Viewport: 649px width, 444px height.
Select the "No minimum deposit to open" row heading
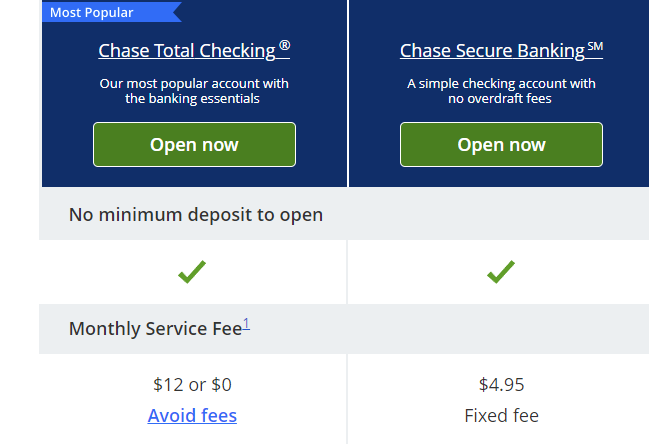(195, 215)
